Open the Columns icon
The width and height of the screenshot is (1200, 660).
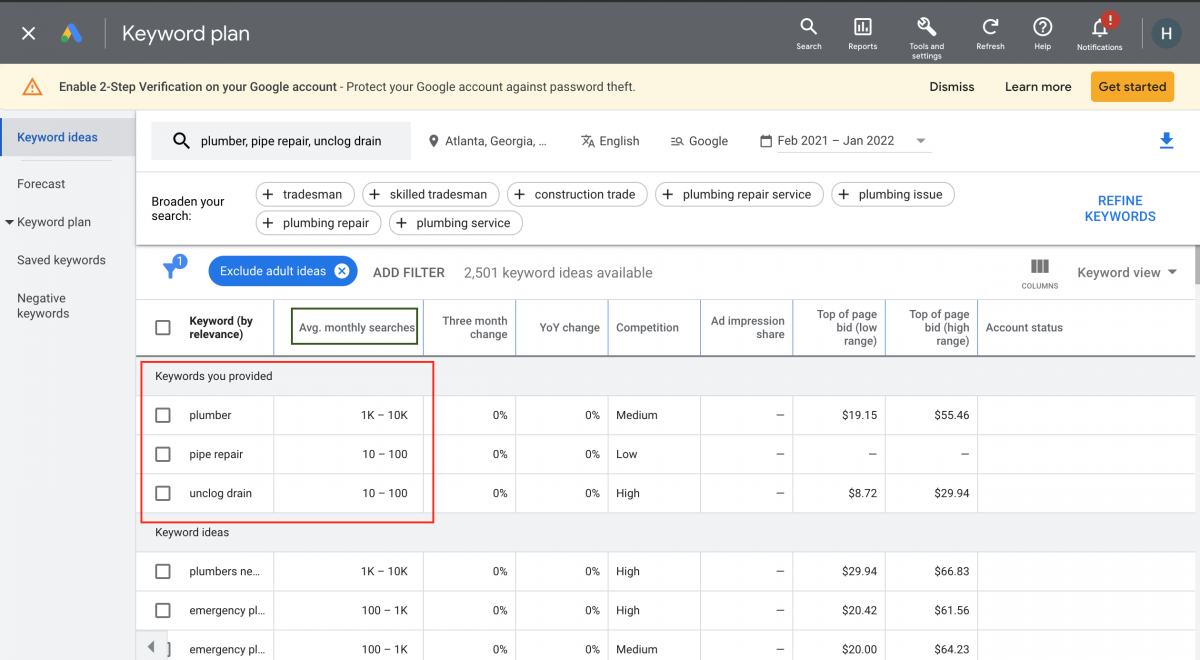point(1039,273)
